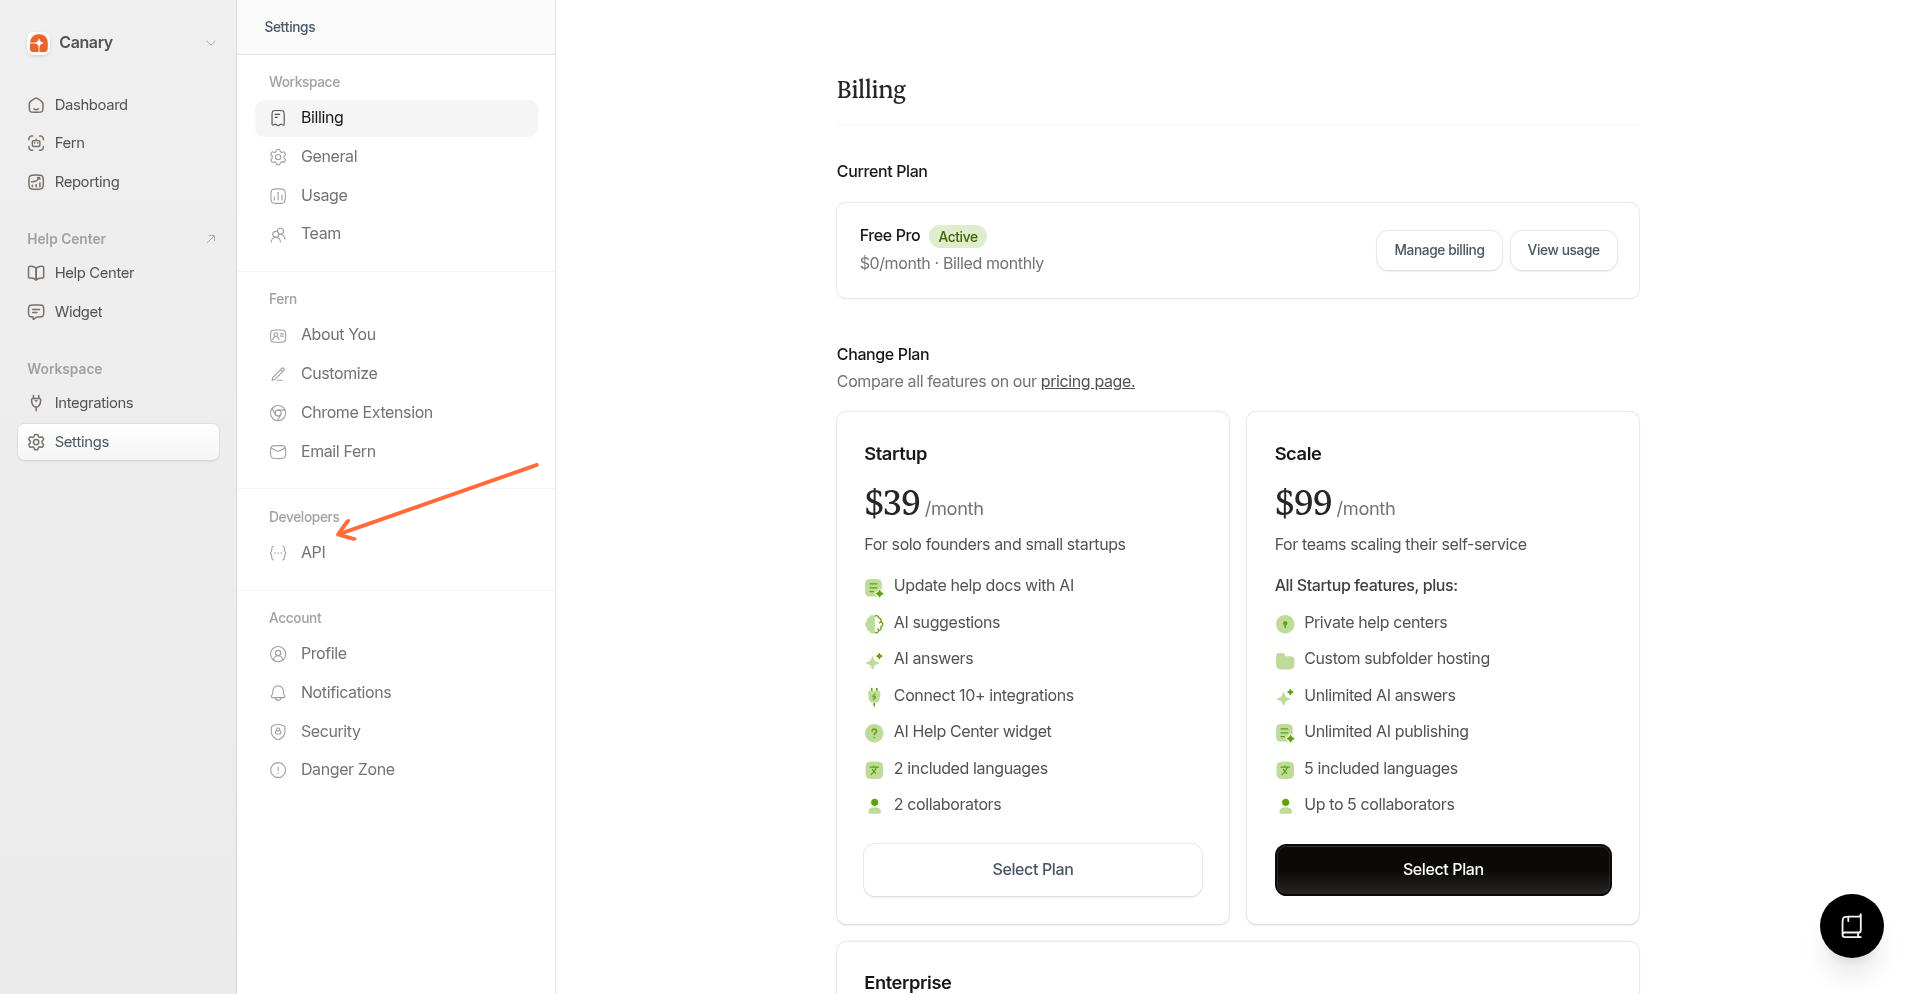
Task: Open Chrome Extension via its globe icon
Action: pos(277,412)
